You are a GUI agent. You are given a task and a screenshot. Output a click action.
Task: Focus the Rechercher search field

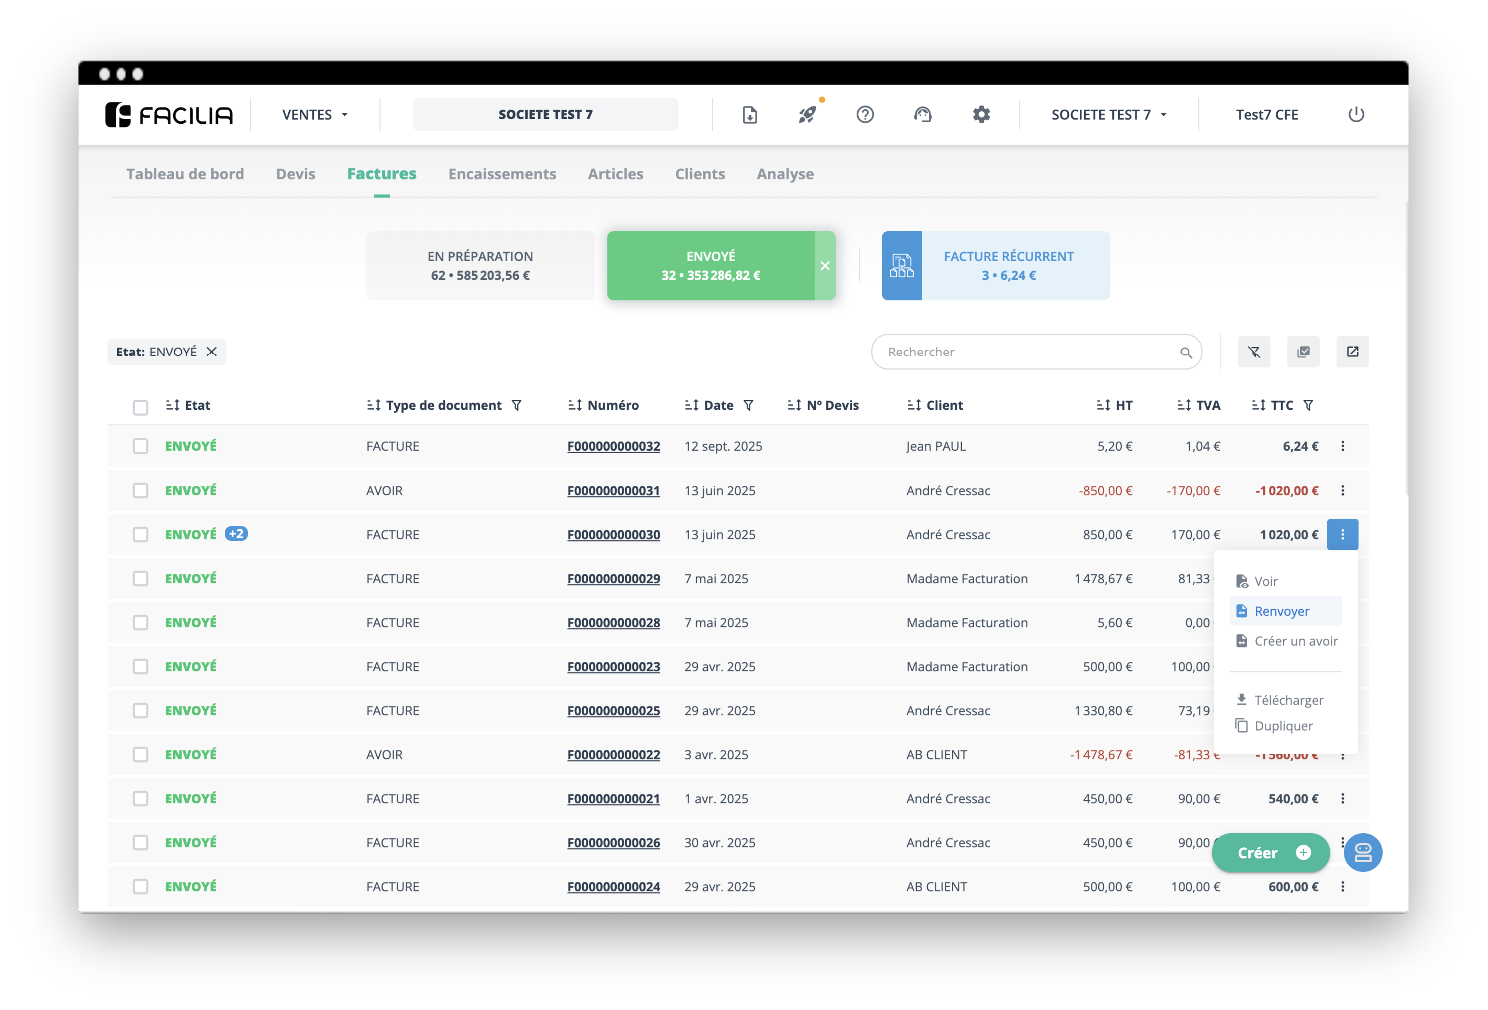point(1030,352)
